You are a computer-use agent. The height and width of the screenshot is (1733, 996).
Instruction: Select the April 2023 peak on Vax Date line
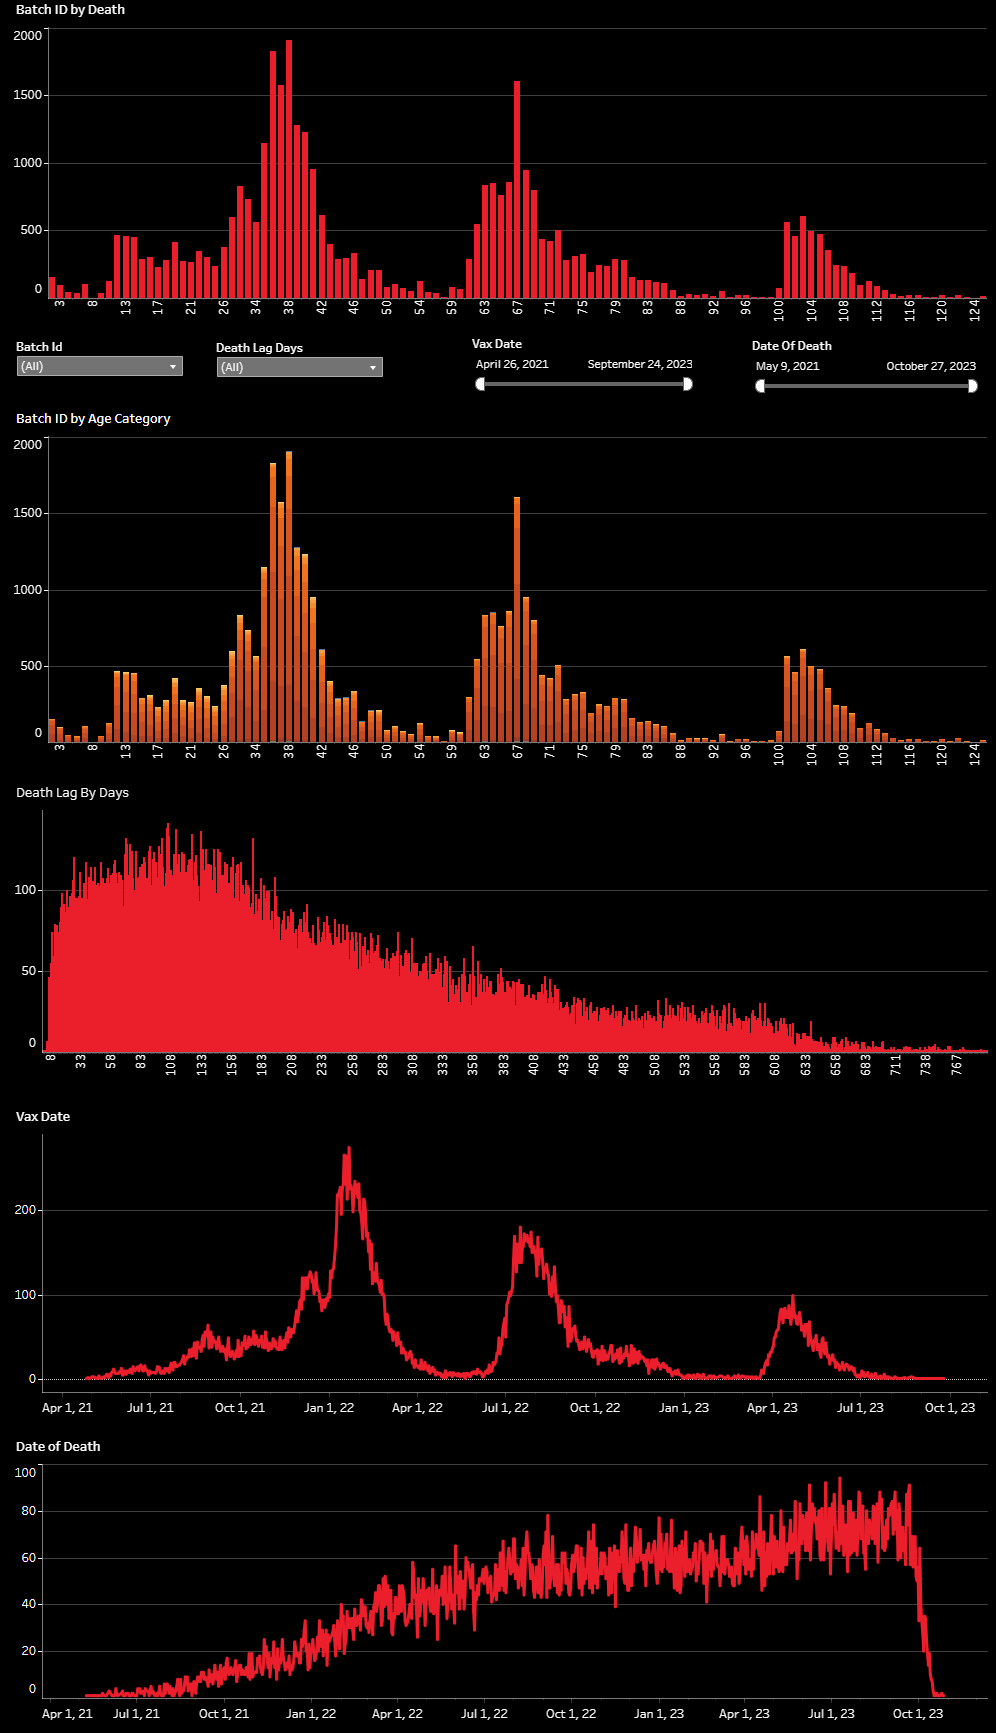click(793, 1299)
